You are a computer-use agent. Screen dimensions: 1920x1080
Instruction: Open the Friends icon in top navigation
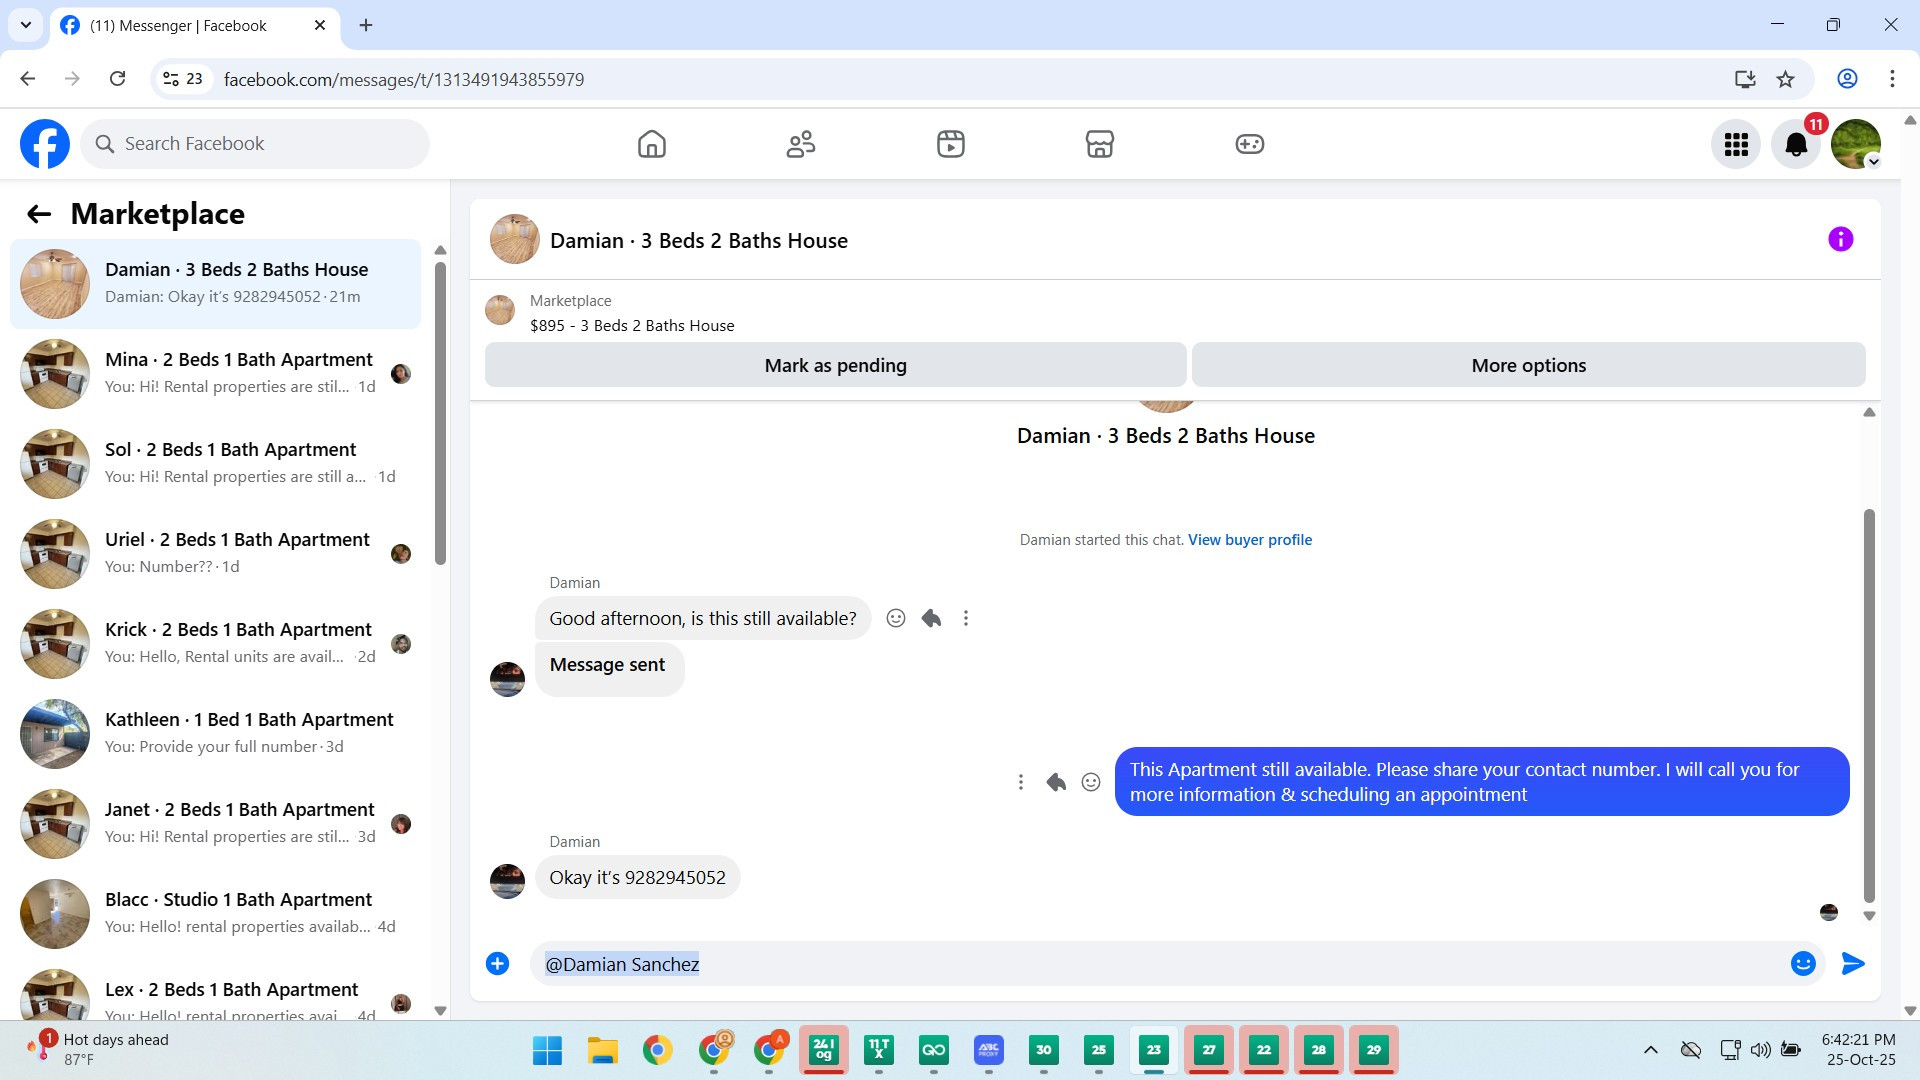(800, 144)
